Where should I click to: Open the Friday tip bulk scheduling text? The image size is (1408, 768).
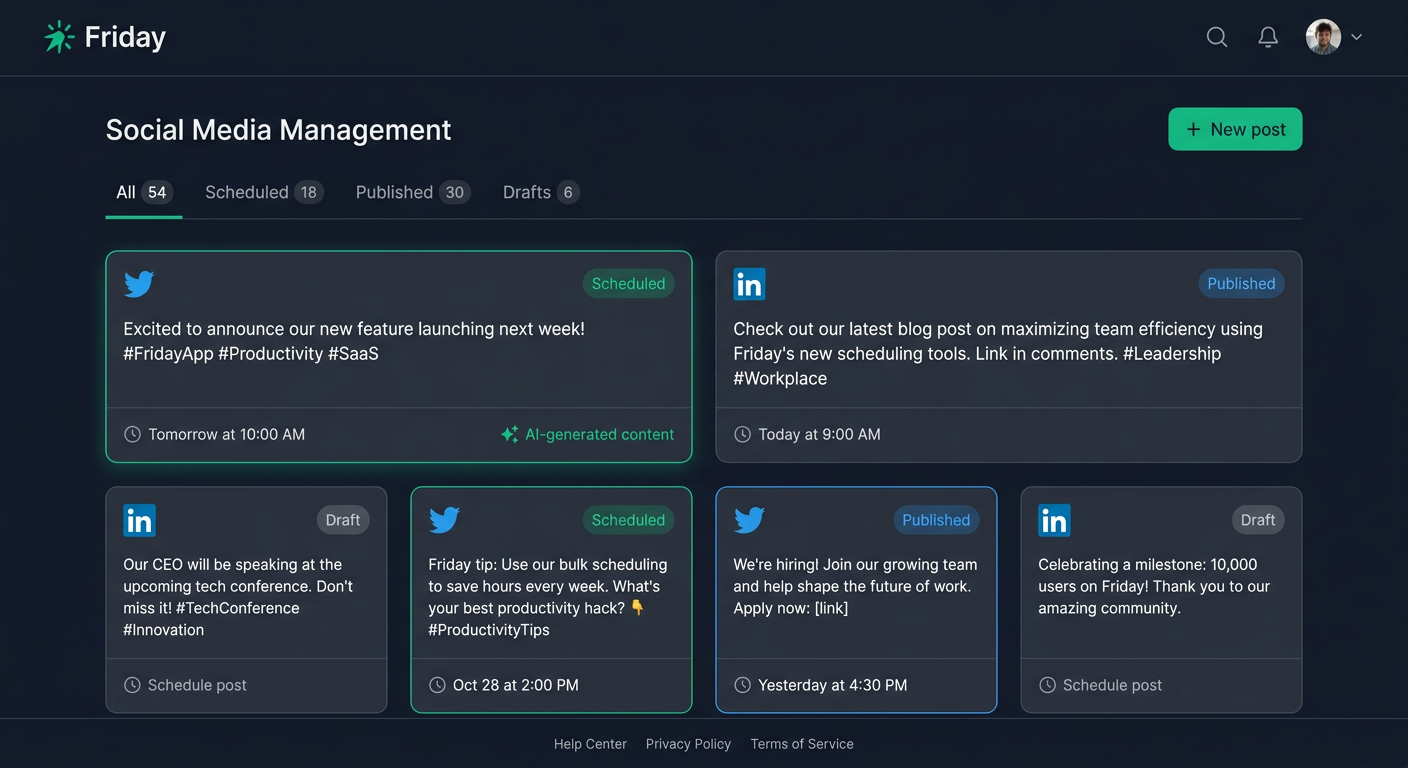[548, 597]
